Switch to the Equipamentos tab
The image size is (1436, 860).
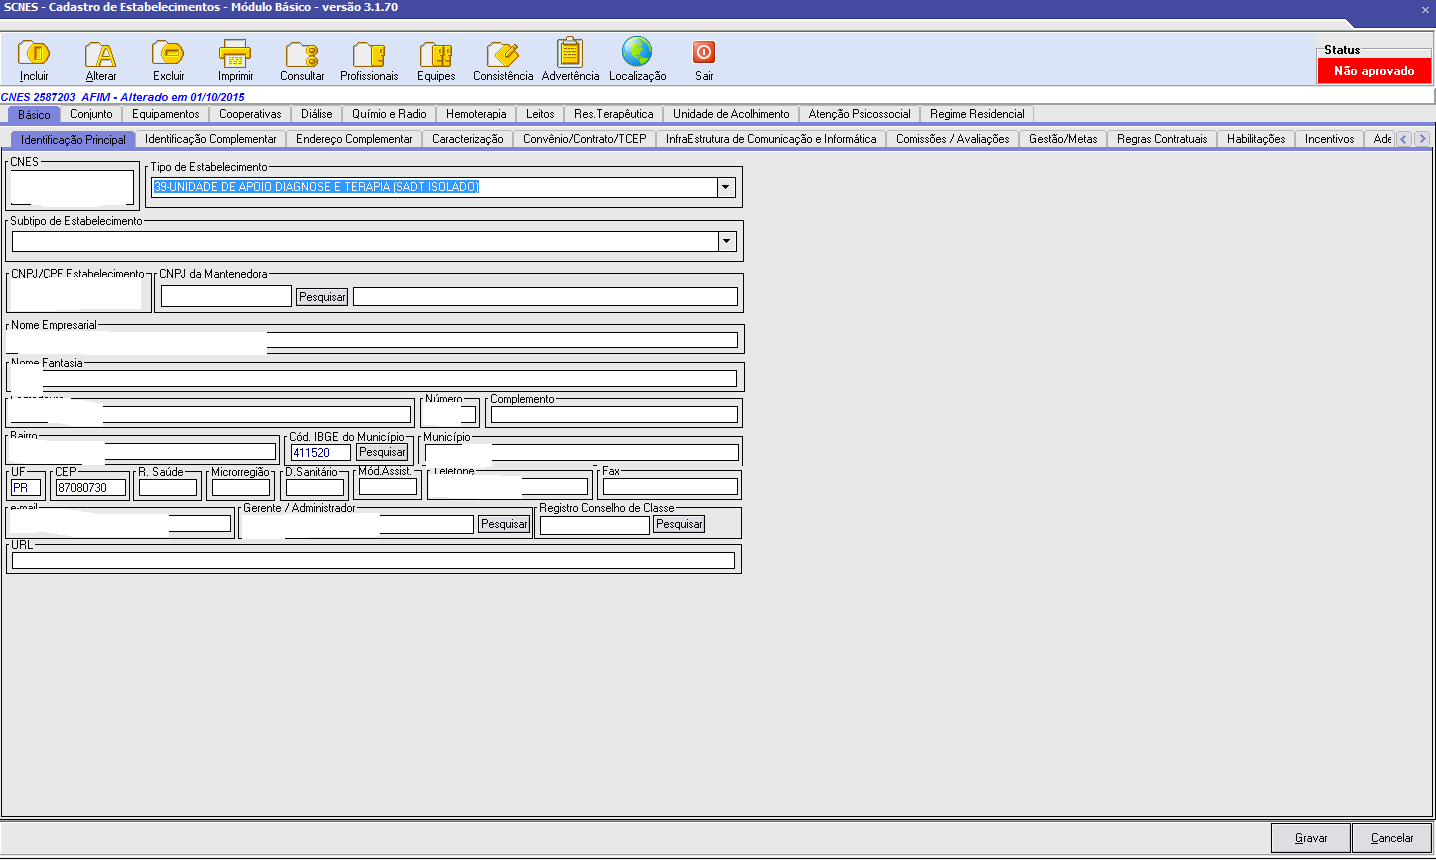pos(166,114)
